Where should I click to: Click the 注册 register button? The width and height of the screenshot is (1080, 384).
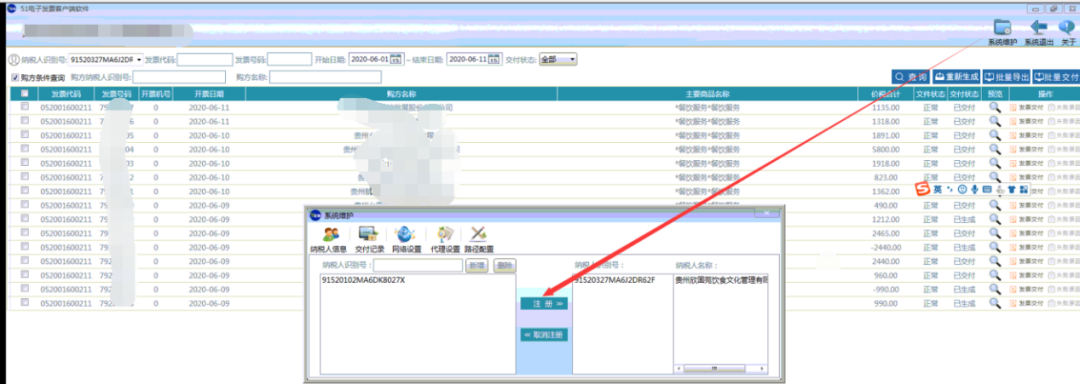coord(543,303)
